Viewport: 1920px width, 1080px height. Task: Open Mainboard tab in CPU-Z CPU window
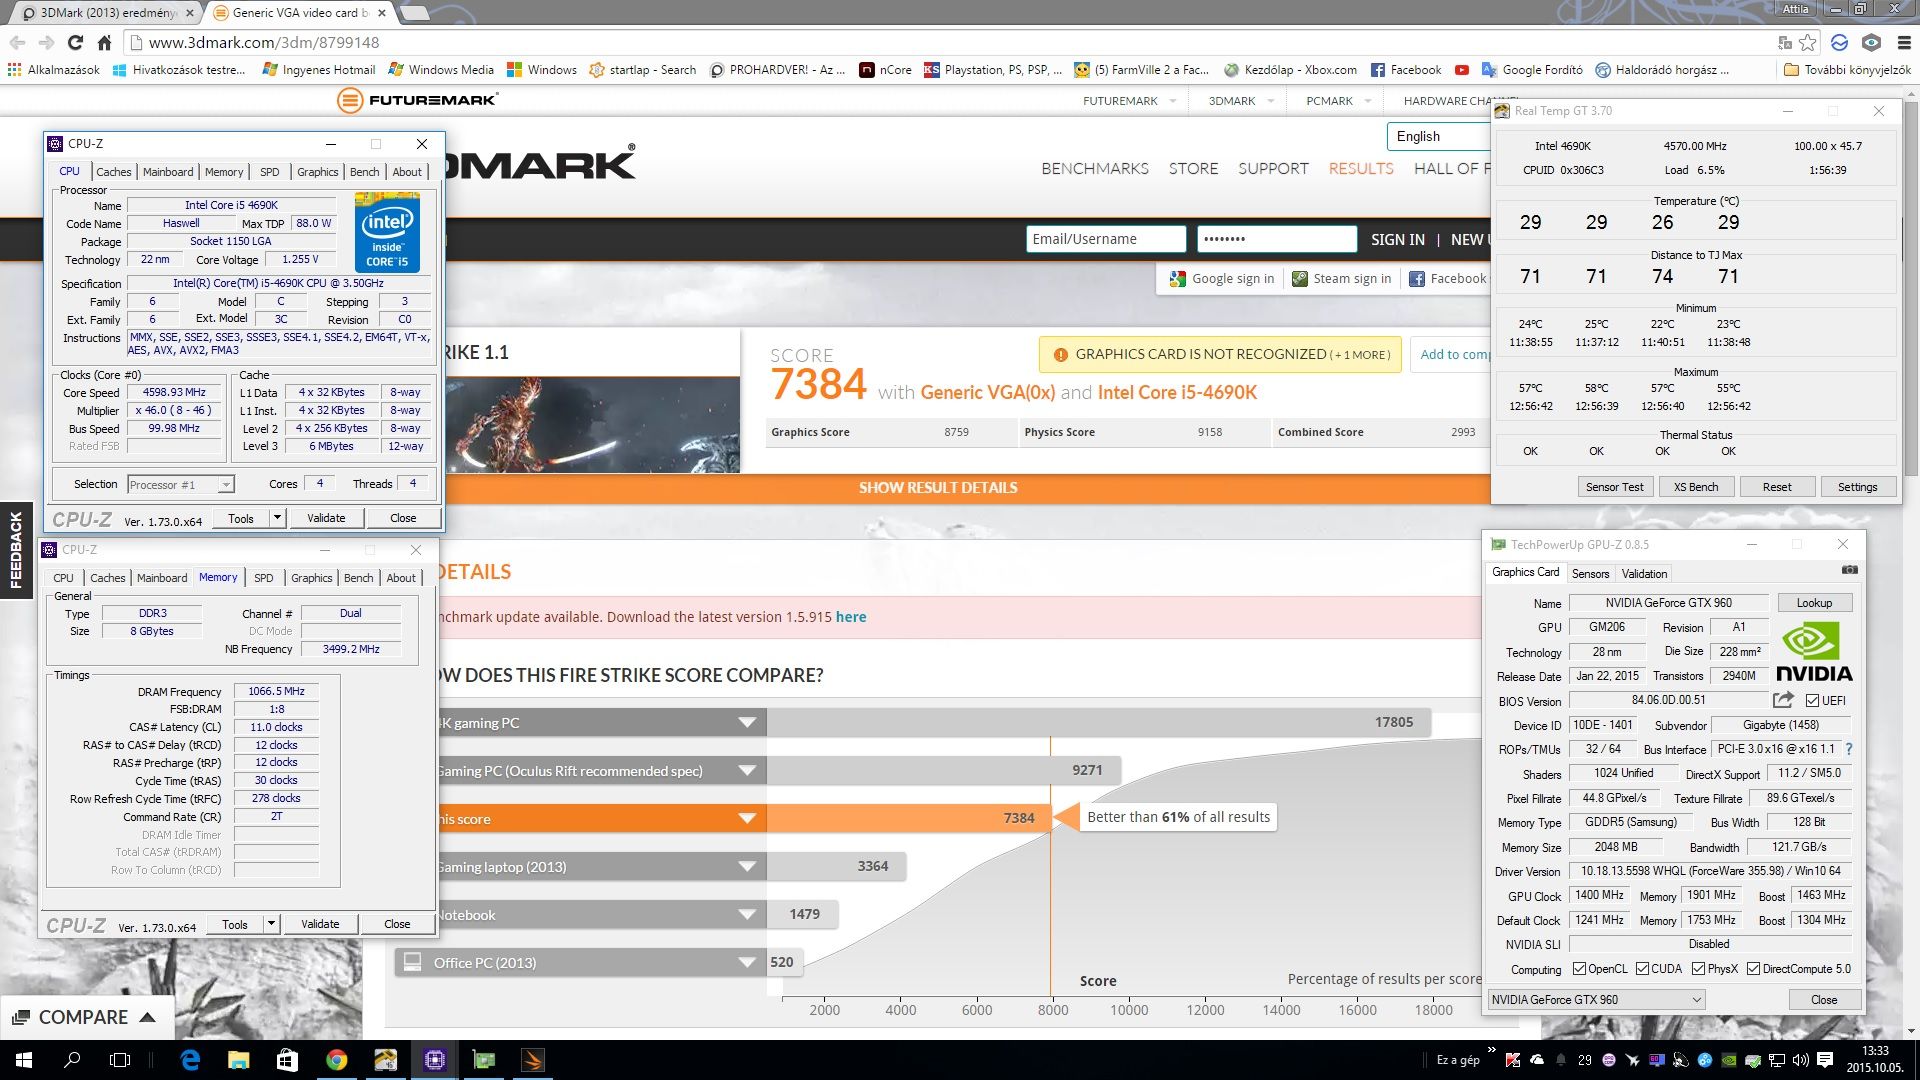tap(168, 172)
